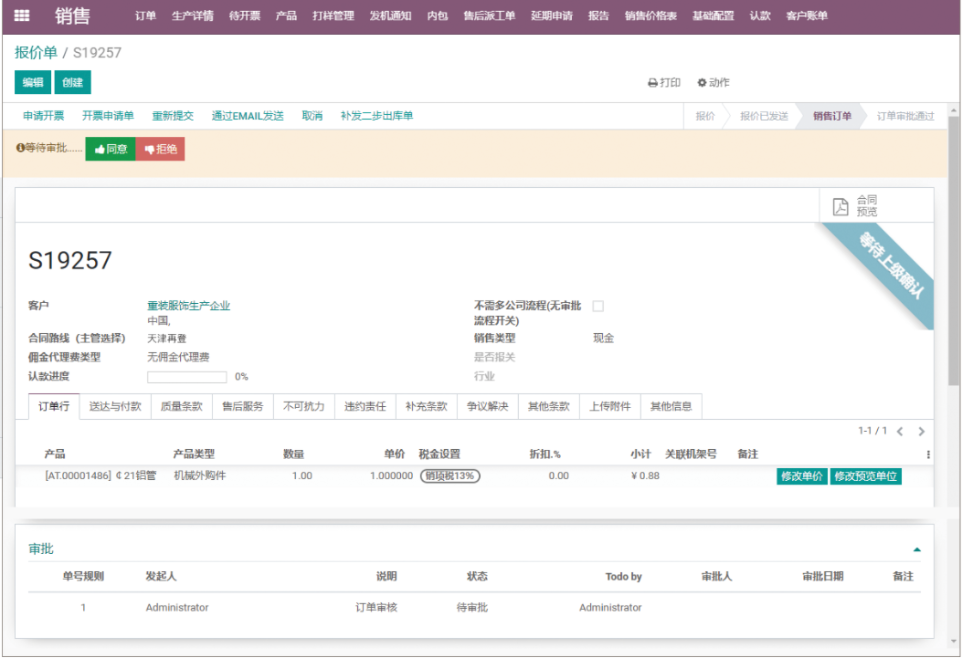Approve with the green 同意 thumbs-up button
This screenshot has width=962, height=658.
[x=110, y=149]
